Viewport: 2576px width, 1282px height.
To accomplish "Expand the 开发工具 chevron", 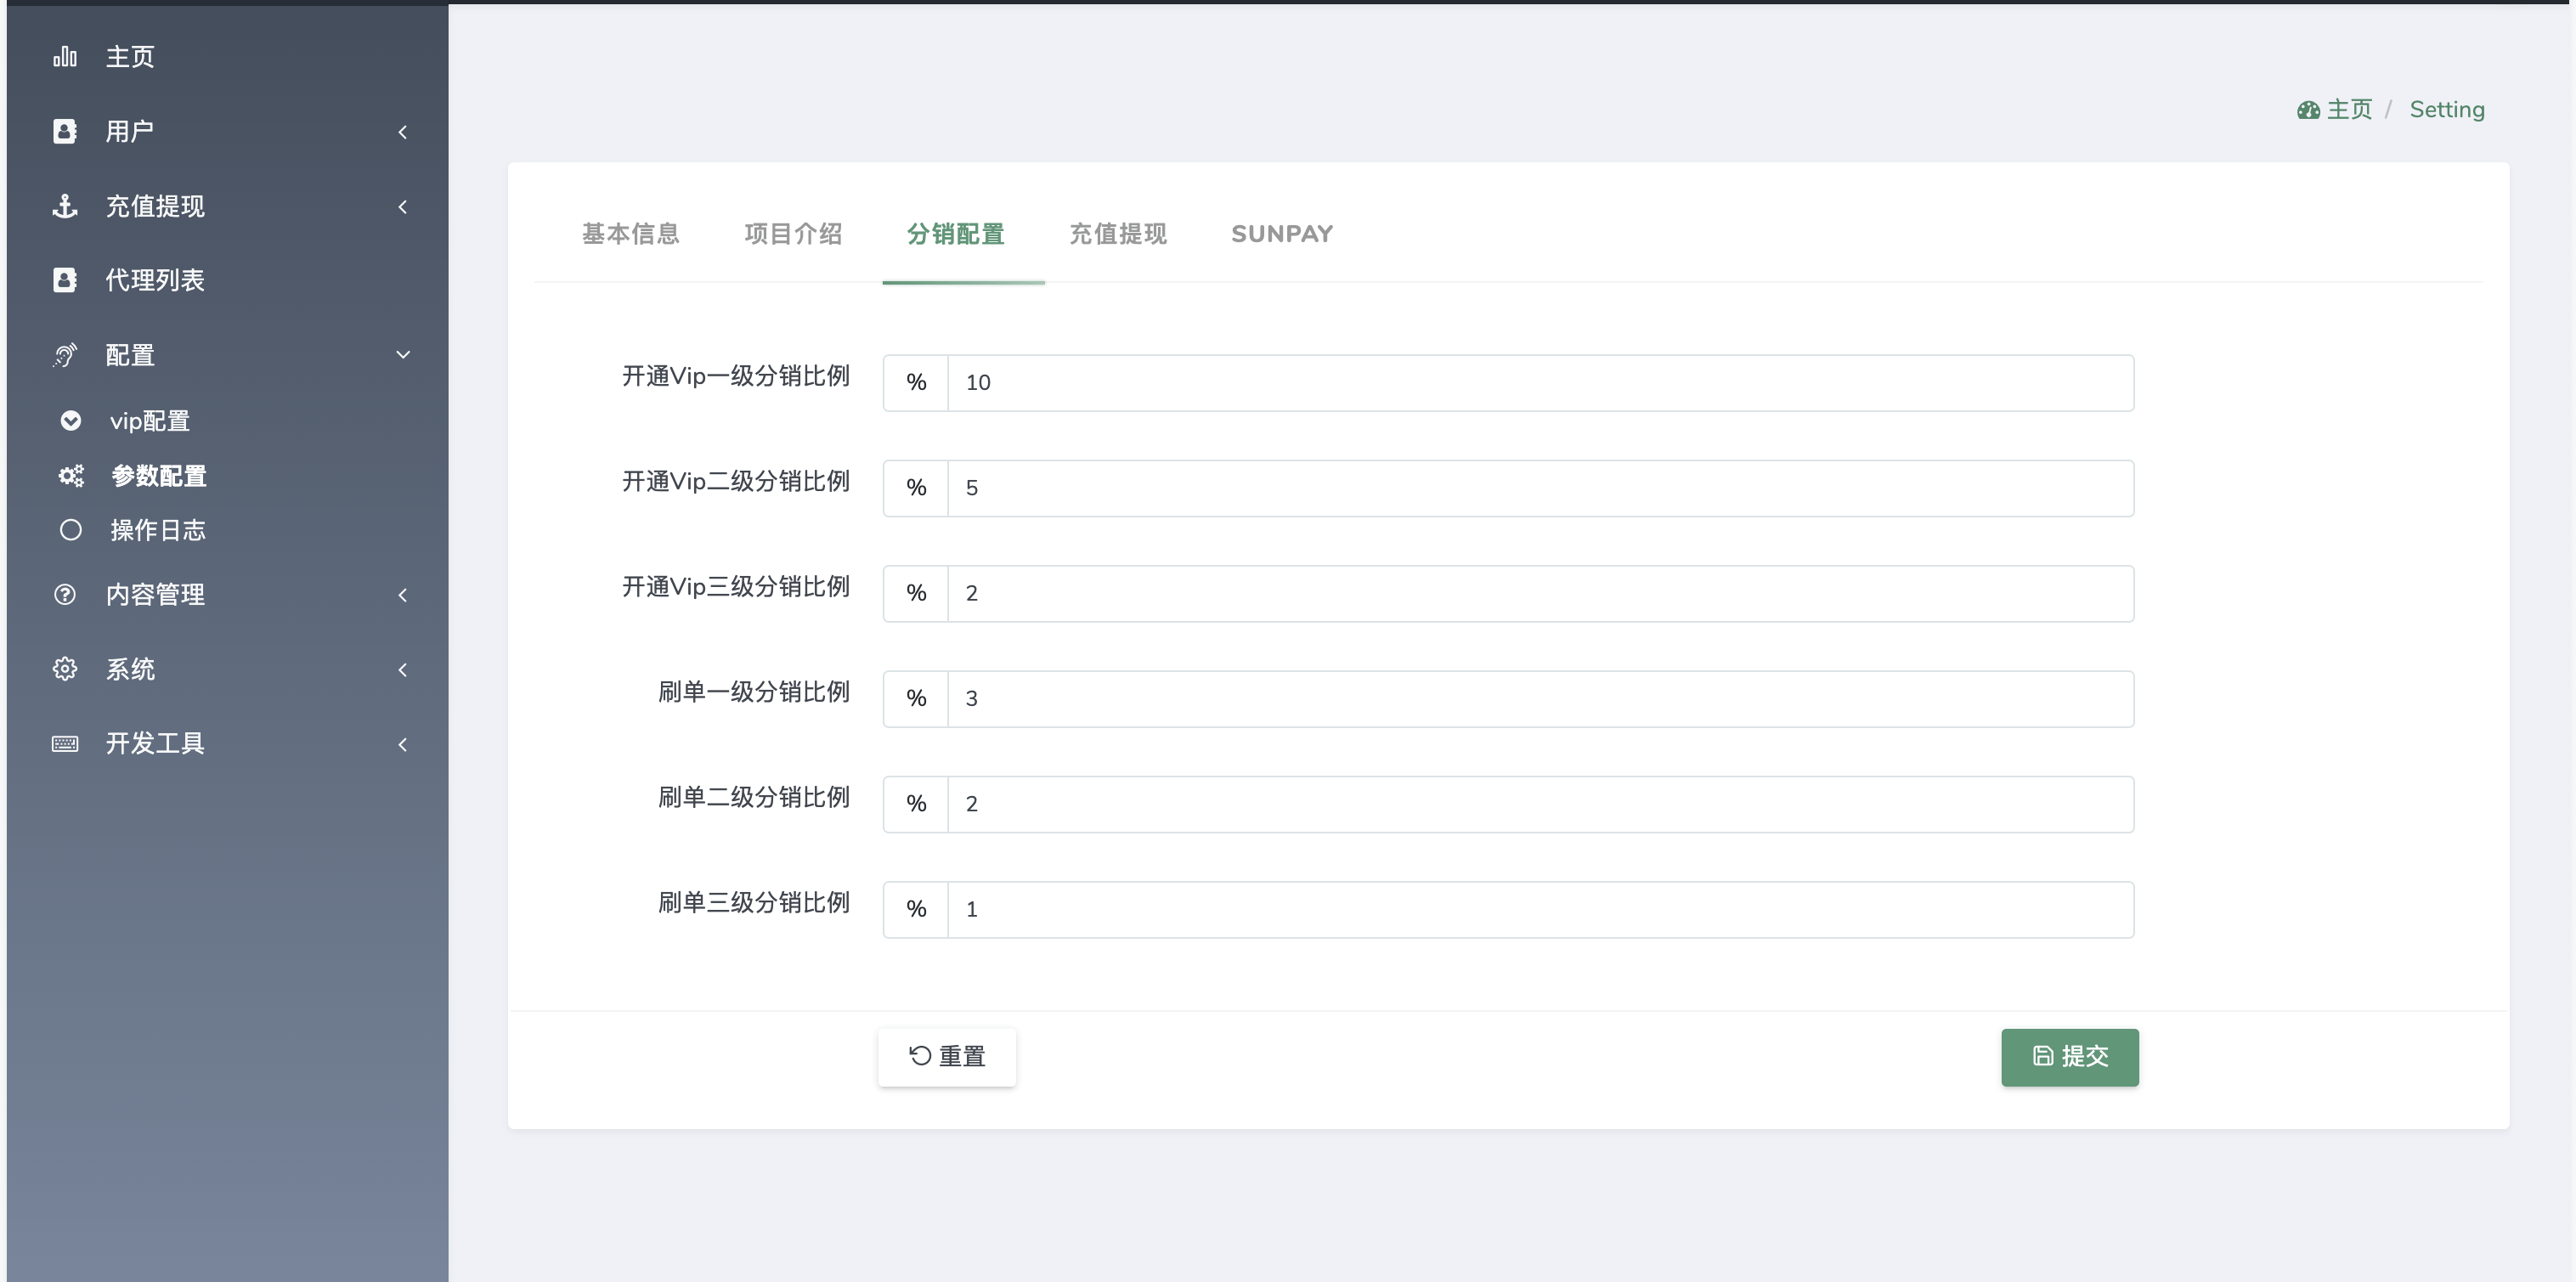I will click(403, 744).
